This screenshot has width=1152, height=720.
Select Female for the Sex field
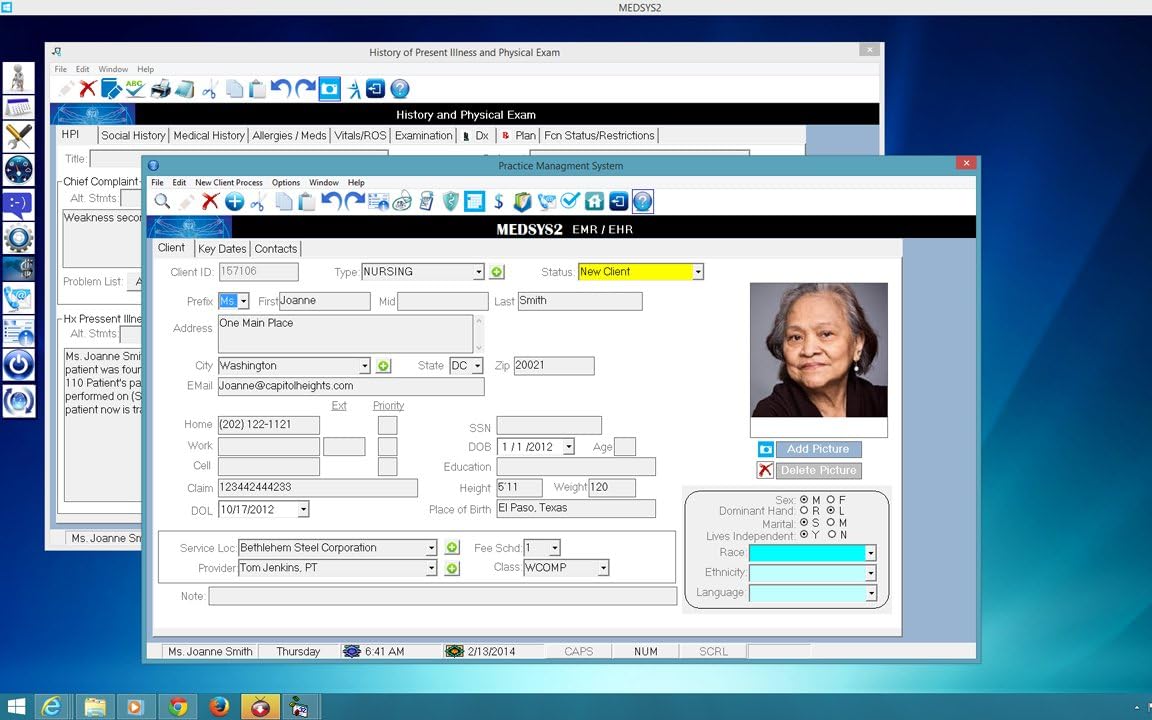point(832,499)
